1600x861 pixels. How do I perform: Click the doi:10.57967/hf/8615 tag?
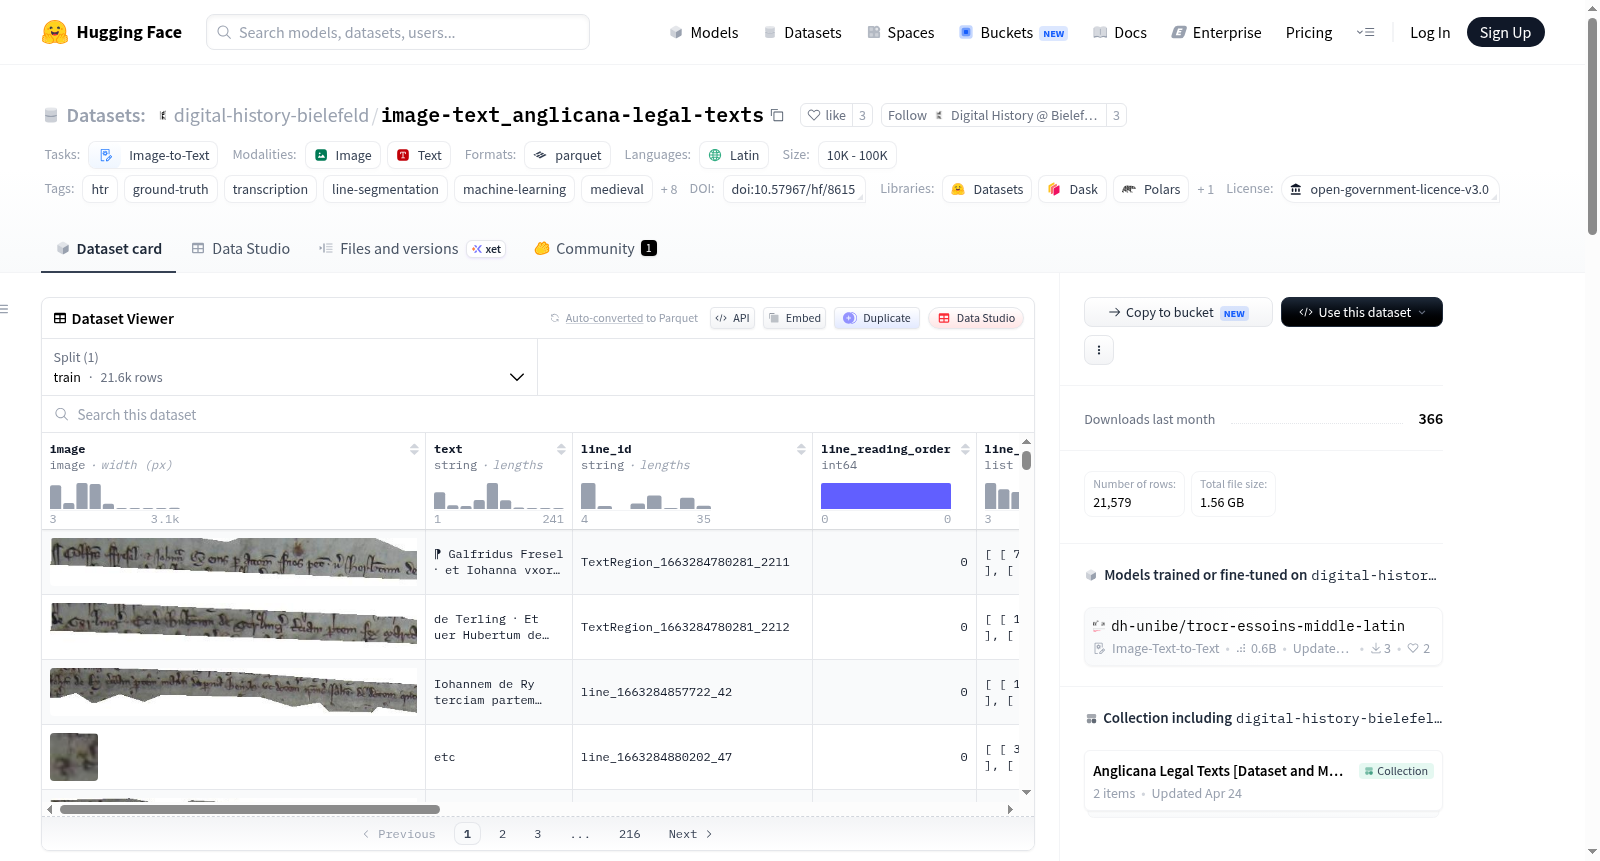tap(793, 189)
